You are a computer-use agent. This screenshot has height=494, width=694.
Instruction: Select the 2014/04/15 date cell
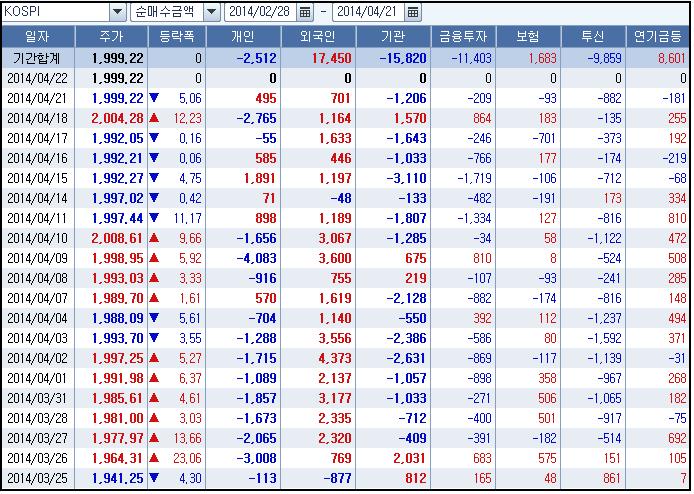tap(38, 178)
